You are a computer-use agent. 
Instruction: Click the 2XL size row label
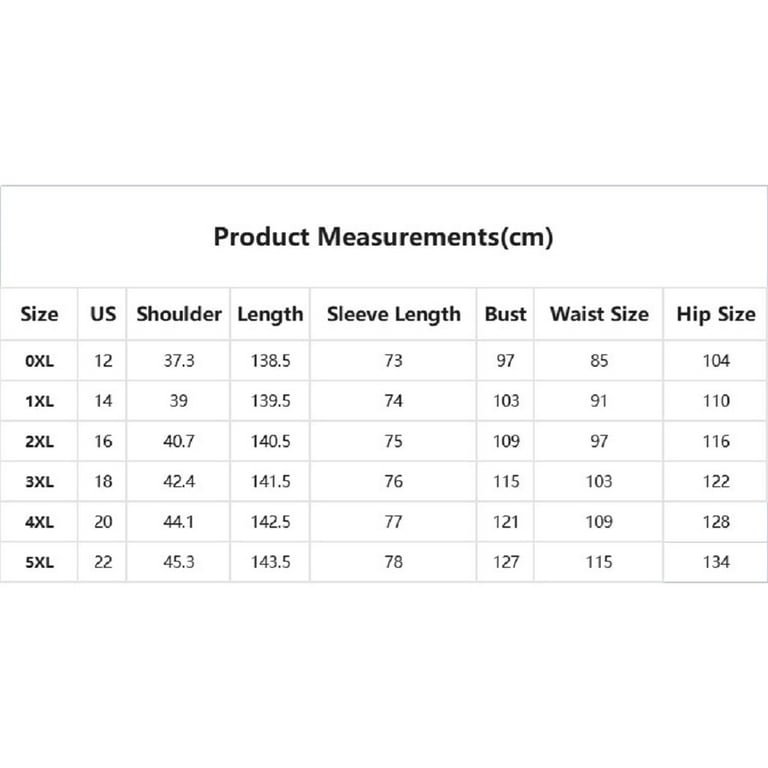tap(39, 442)
